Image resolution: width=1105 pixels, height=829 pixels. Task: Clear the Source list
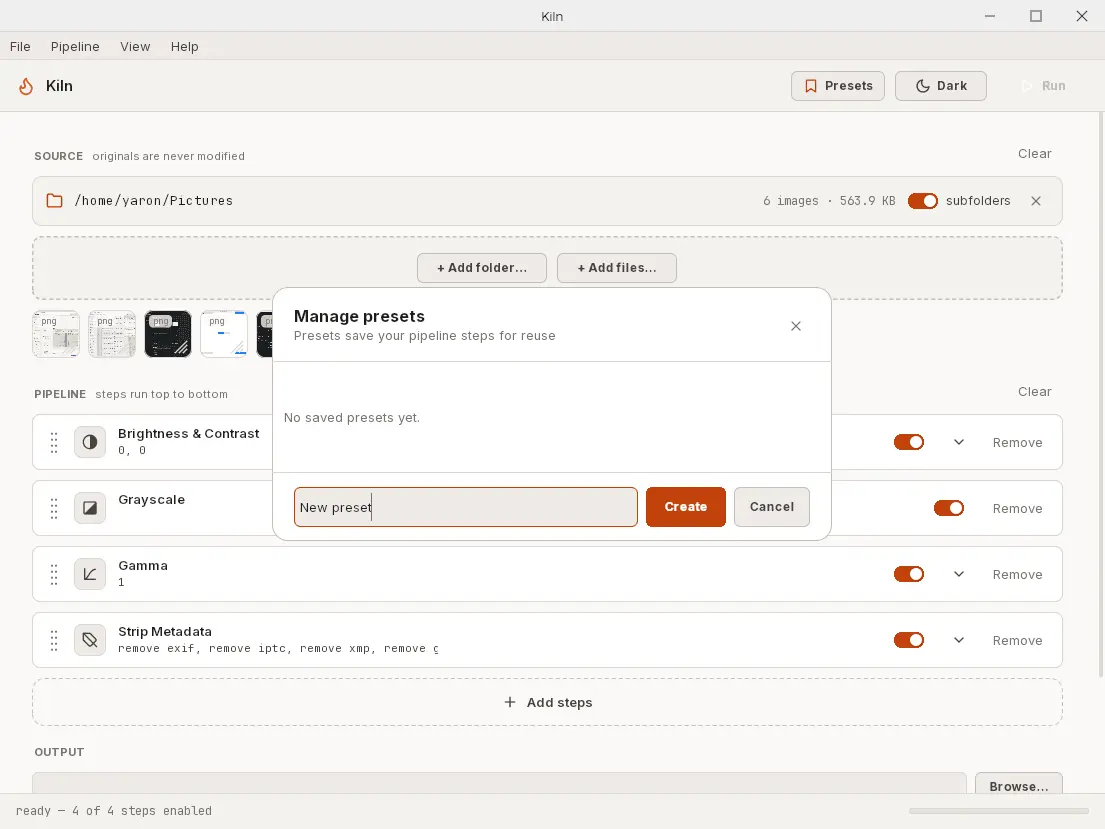(x=1035, y=154)
